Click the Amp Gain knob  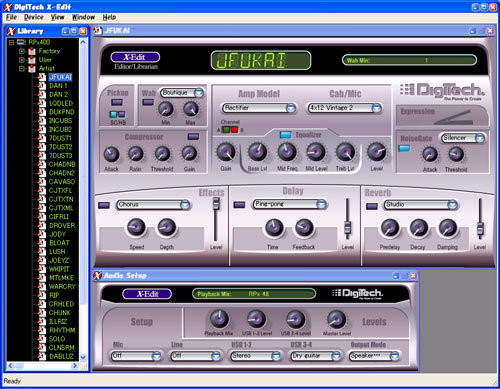[x=226, y=152]
